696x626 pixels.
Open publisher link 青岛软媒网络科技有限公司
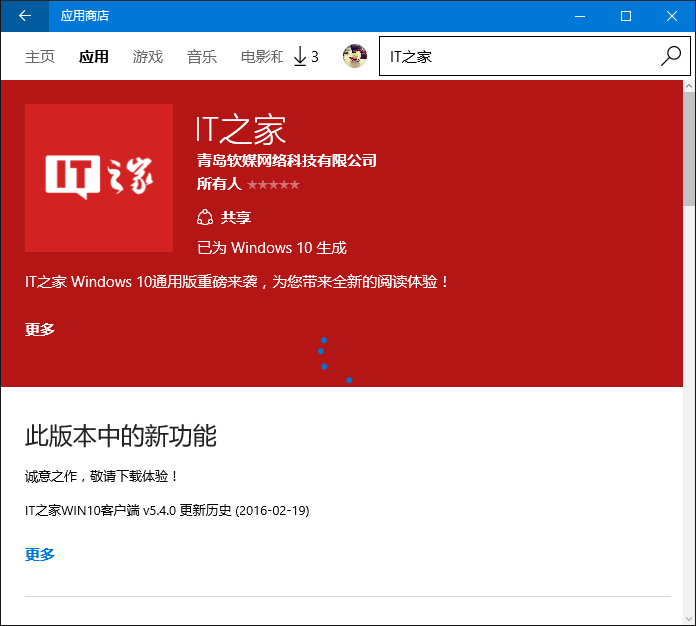287,161
